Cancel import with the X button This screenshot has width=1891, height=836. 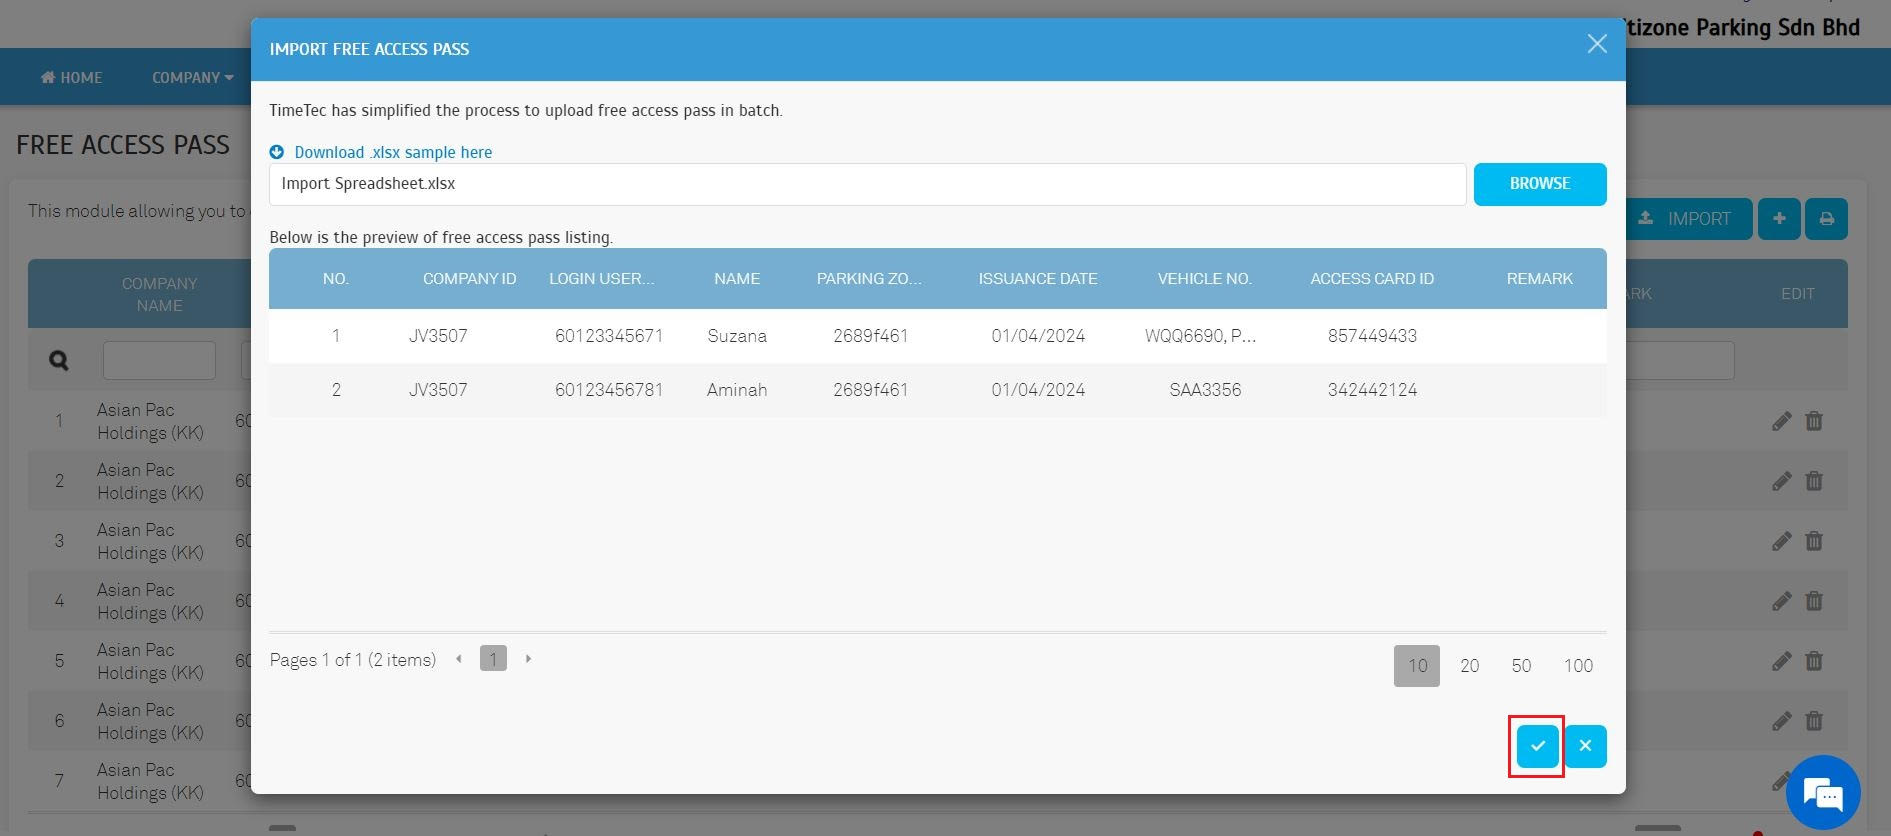(1585, 746)
